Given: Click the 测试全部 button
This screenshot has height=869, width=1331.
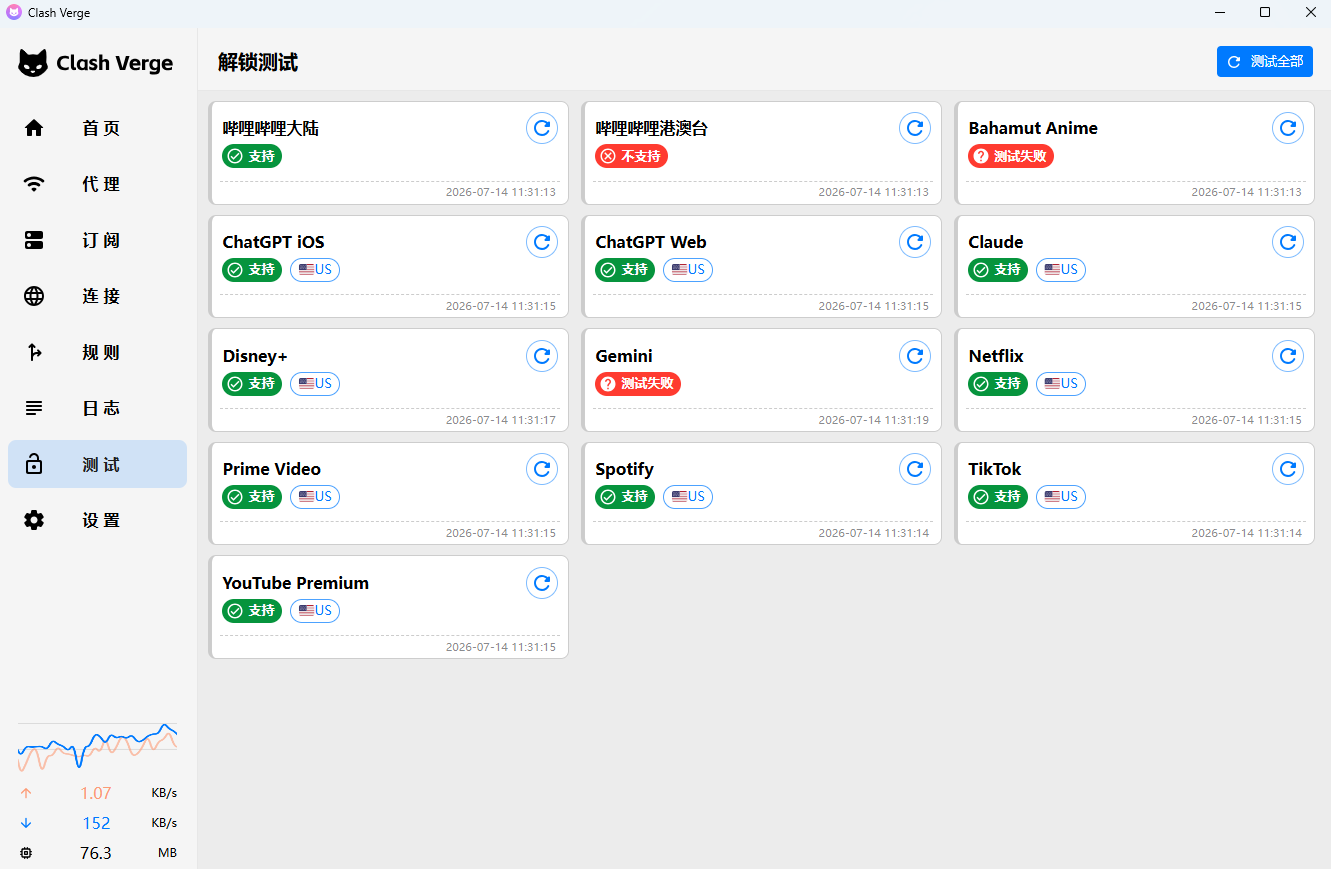Looking at the screenshot, I should click(x=1265, y=61).
